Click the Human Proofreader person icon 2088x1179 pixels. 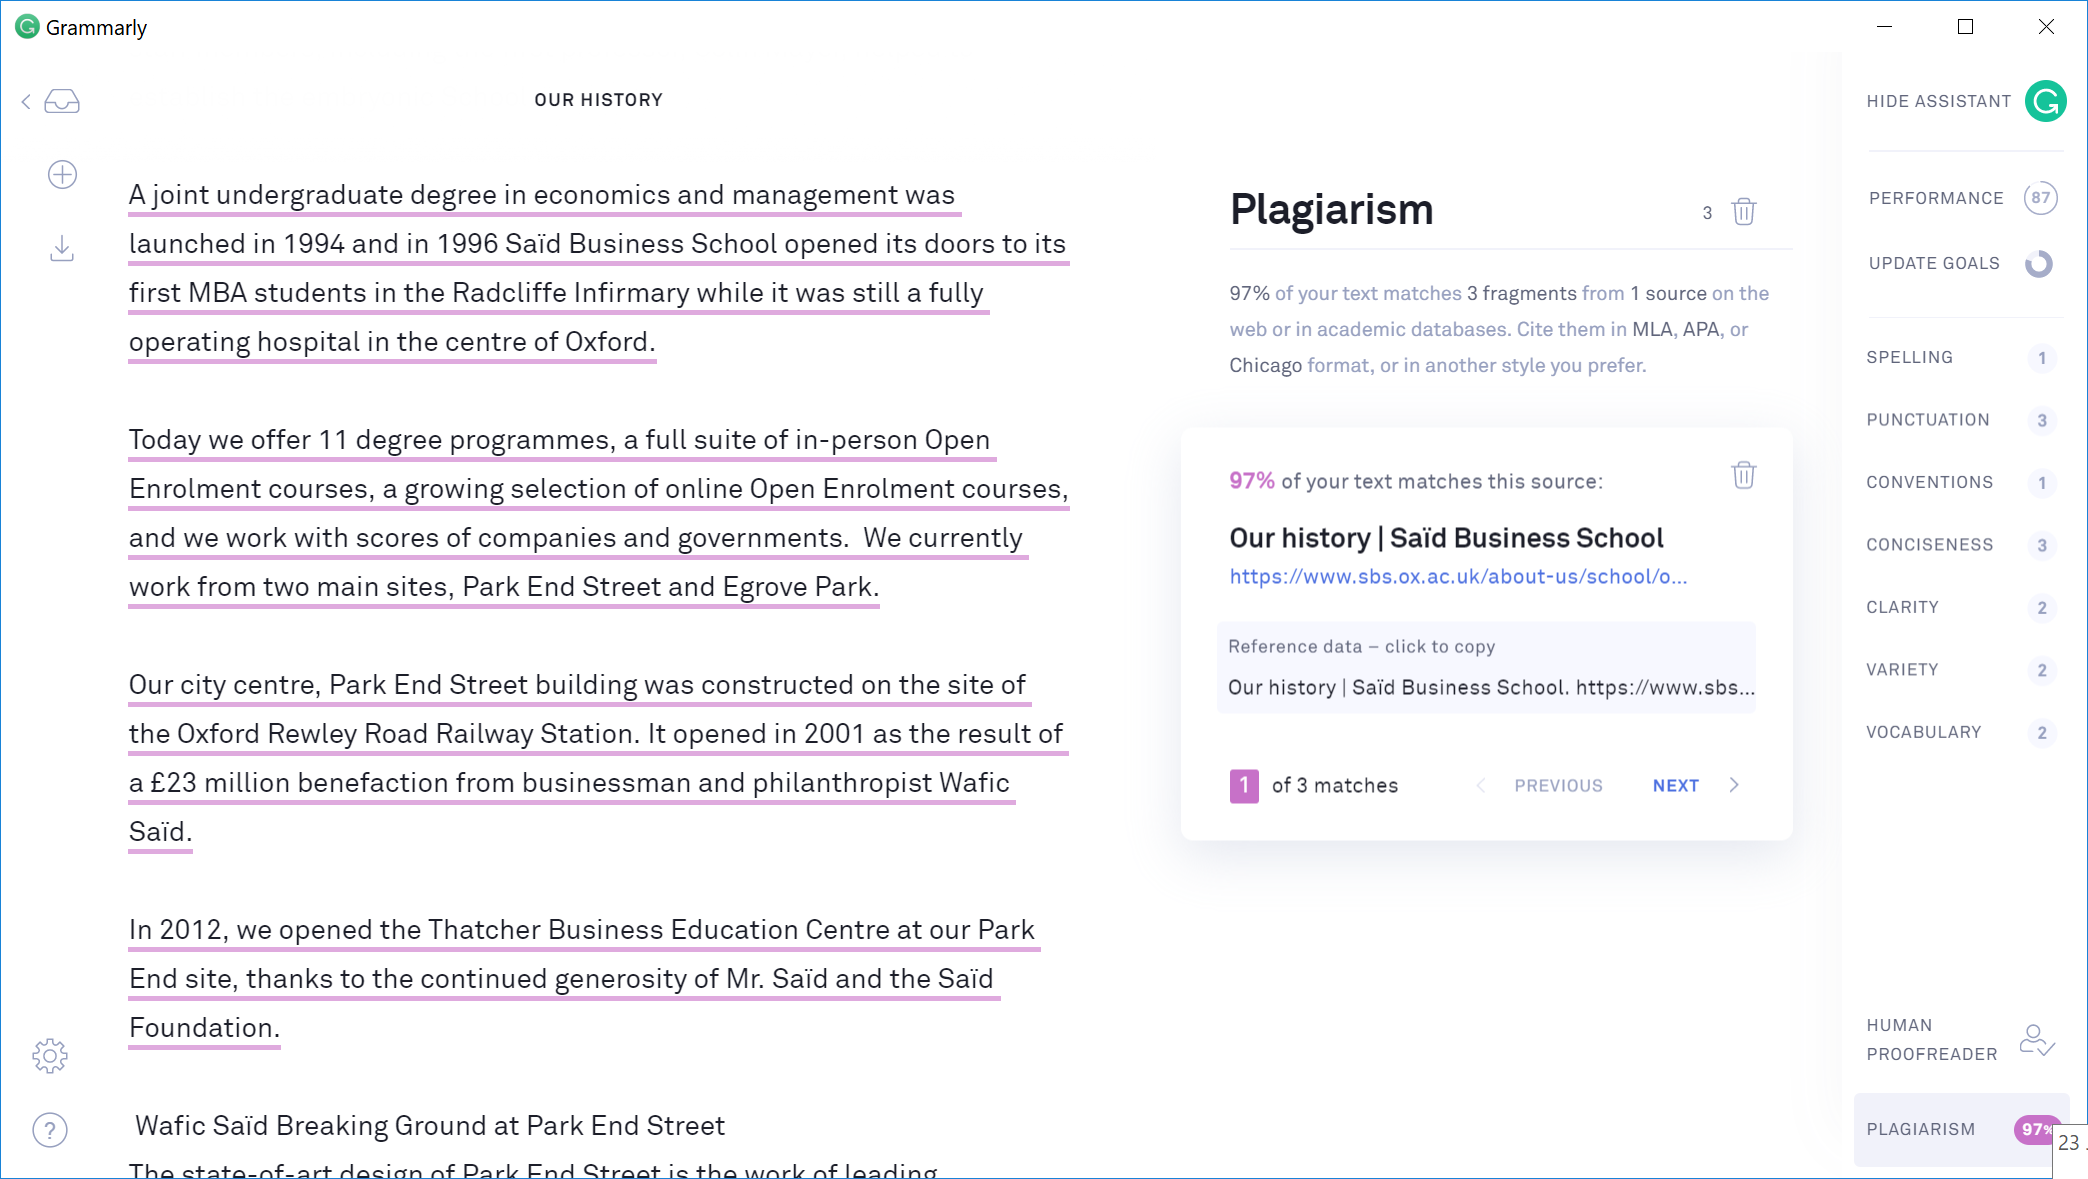click(x=2036, y=1040)
